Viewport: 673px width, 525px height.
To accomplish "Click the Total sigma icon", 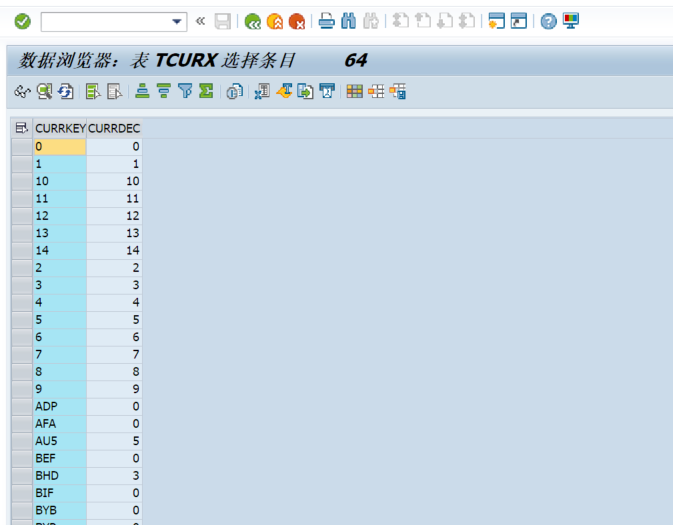I will (206, 91).
